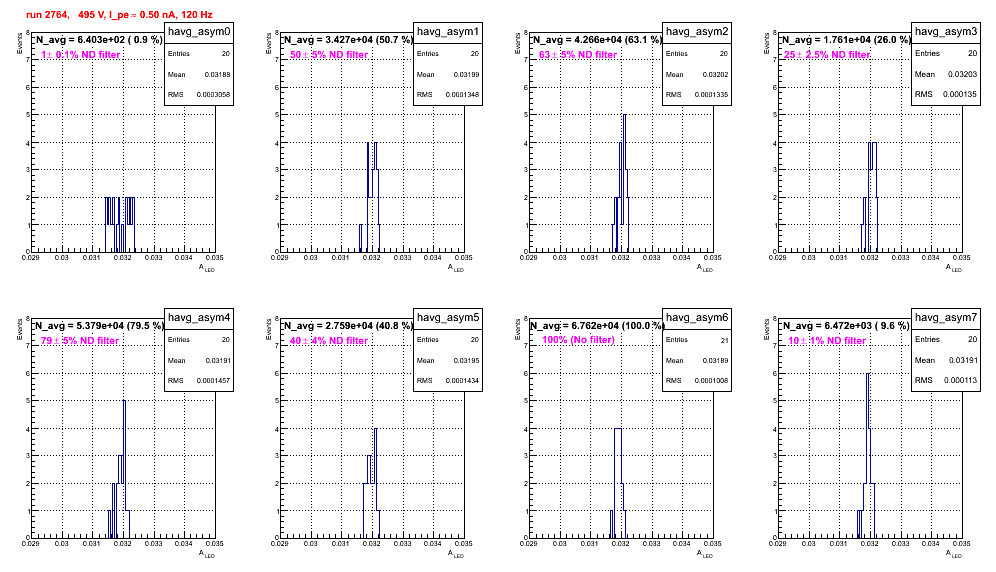Select the RMS value 0.0003058
Screen dimensions: 996x572
[x=213, y=95]
